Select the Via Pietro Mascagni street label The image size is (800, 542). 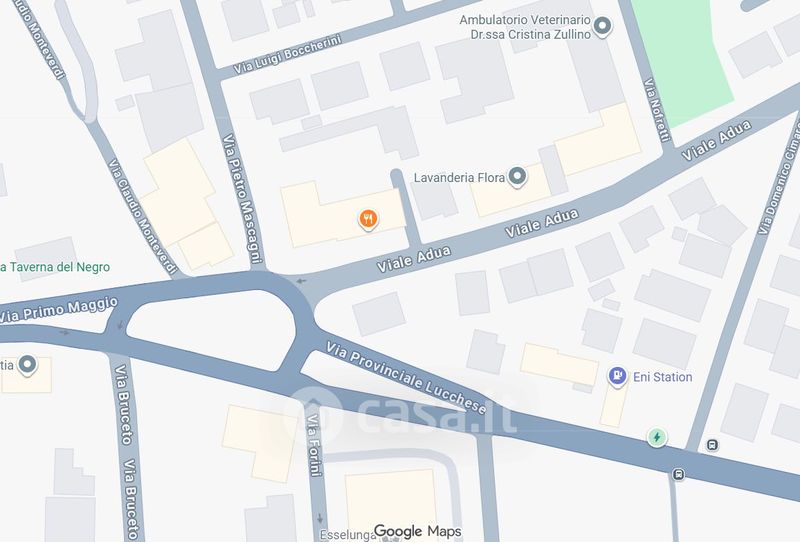pyautogui.click(x=242, y=199)
